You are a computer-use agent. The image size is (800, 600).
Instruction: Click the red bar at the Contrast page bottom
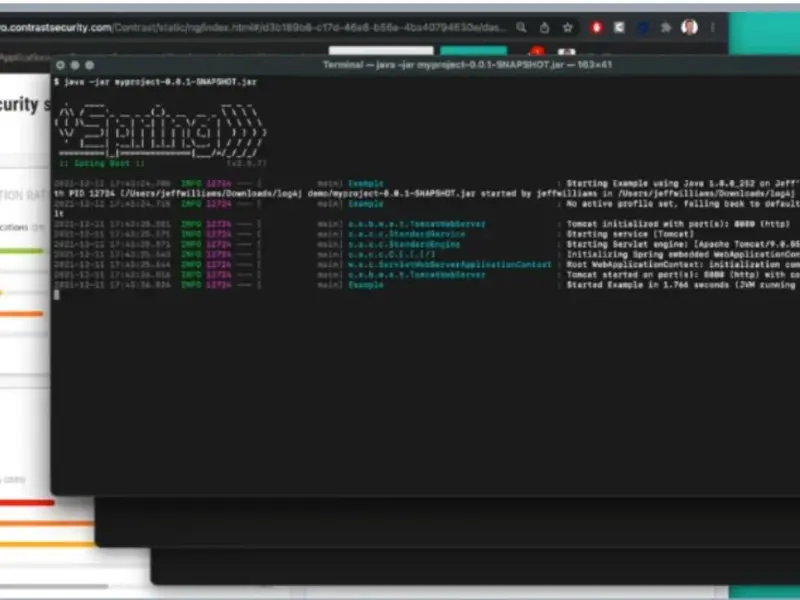(27, 503)
